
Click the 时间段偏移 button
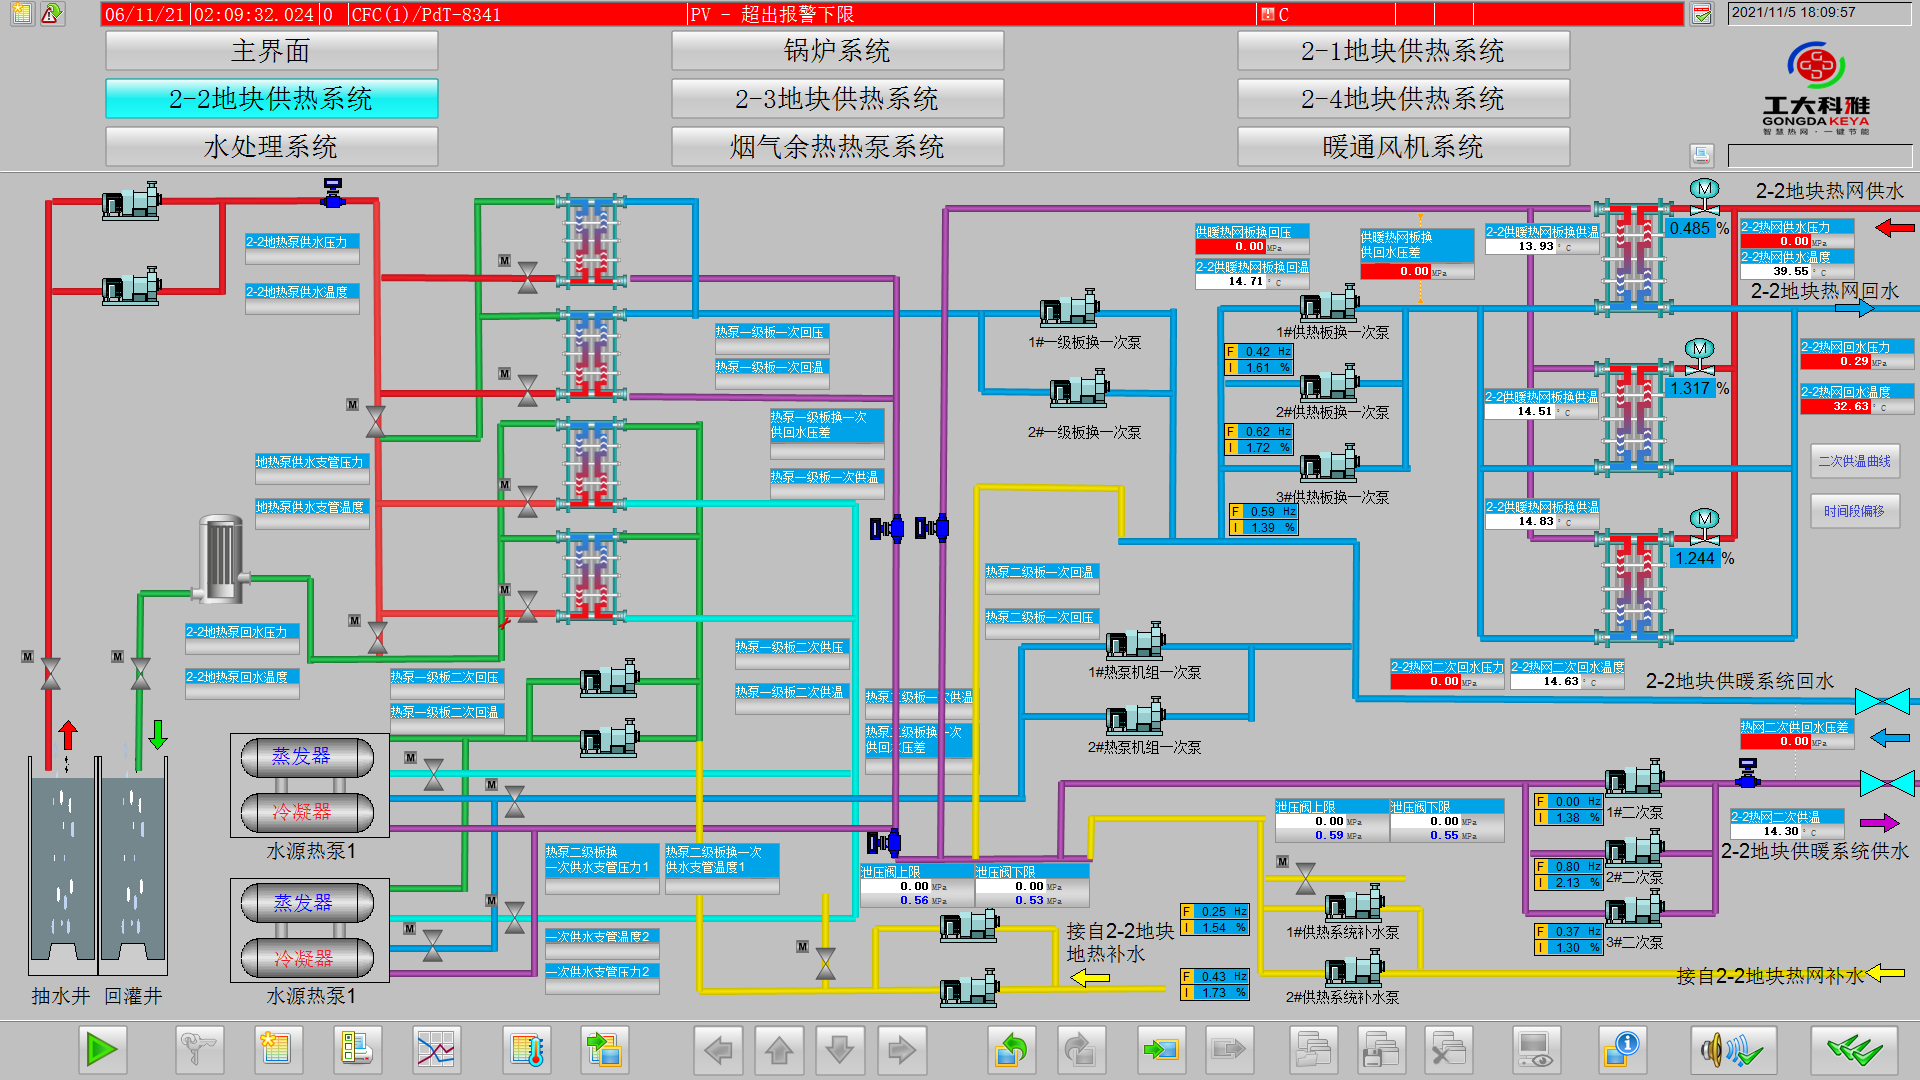1854,511
